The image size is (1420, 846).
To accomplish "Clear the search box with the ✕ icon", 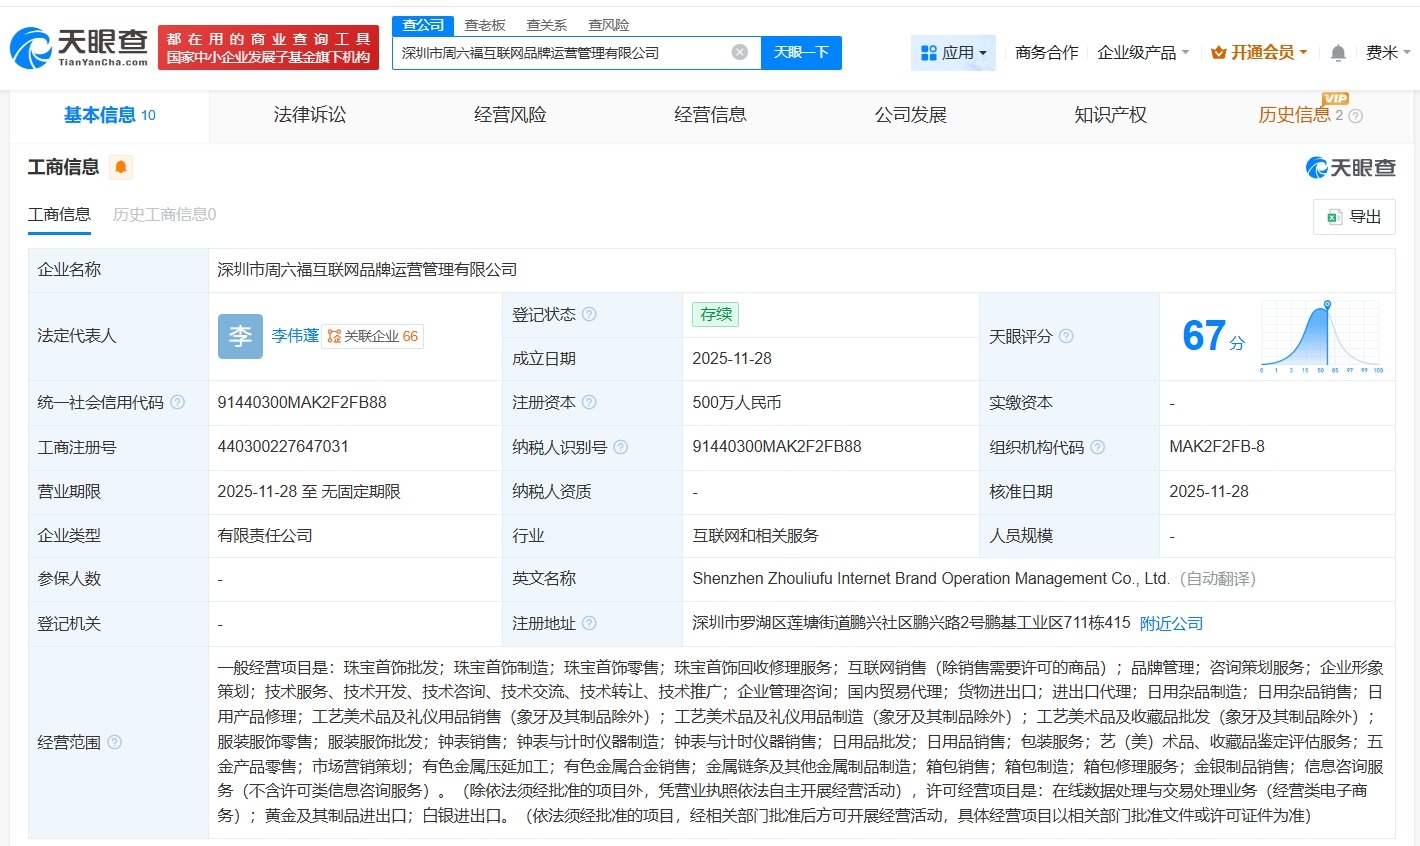I will (738, 51).
